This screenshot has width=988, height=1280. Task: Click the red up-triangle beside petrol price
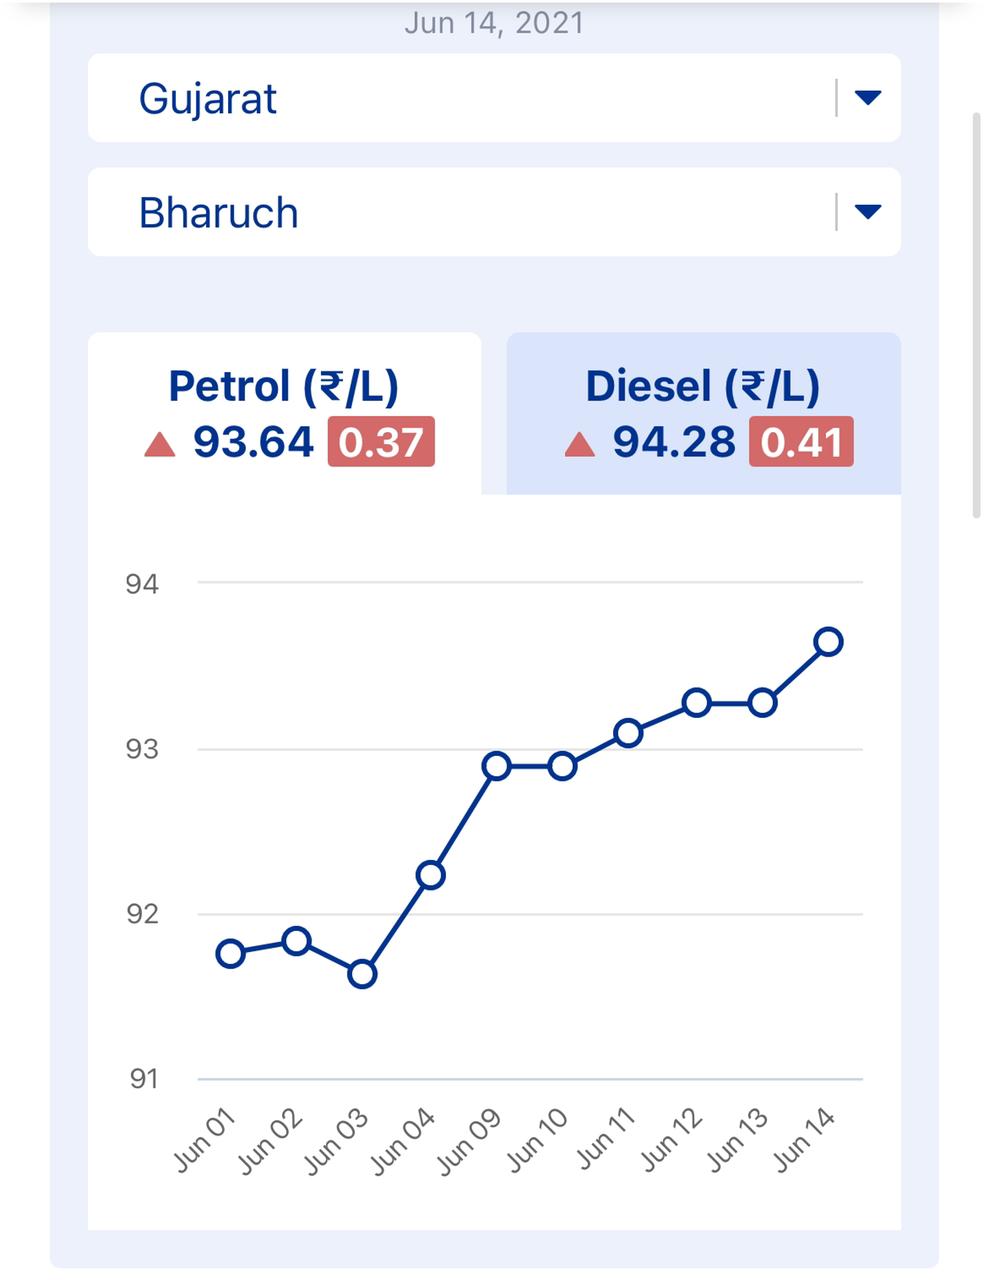pos(160,443)
